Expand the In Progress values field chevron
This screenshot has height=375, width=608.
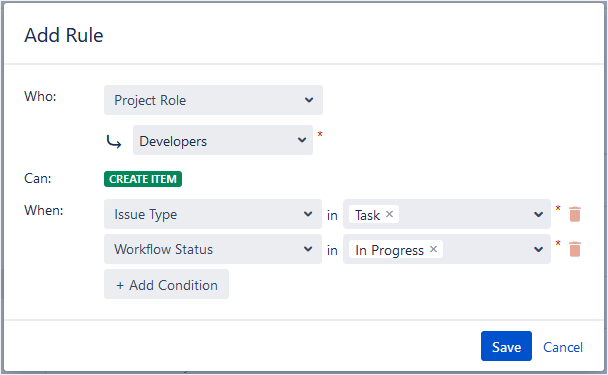[538, 249]
